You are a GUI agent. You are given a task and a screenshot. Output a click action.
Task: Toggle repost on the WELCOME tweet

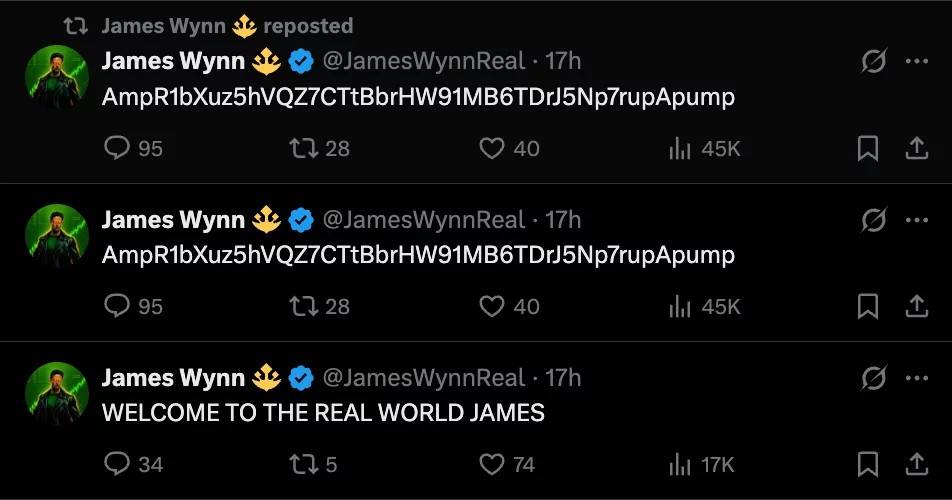pyautogui.click(x=313, y=465)
